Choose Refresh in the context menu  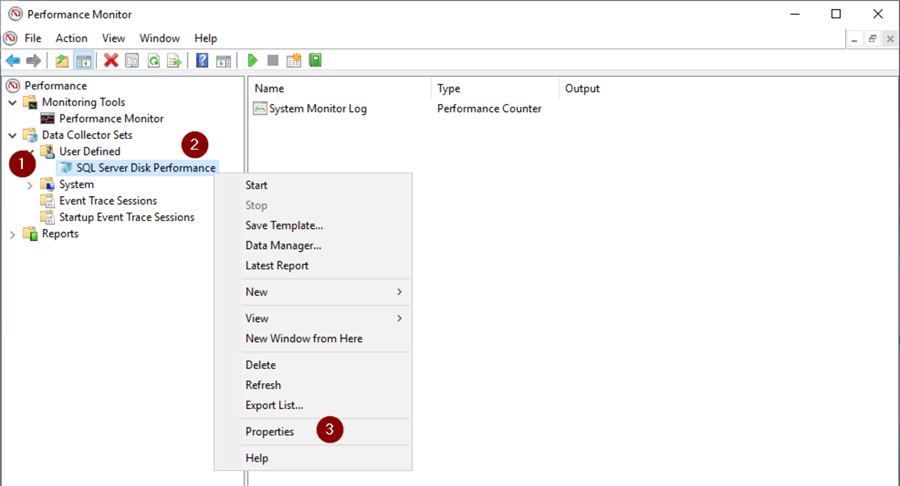click(x=313, y=385)
